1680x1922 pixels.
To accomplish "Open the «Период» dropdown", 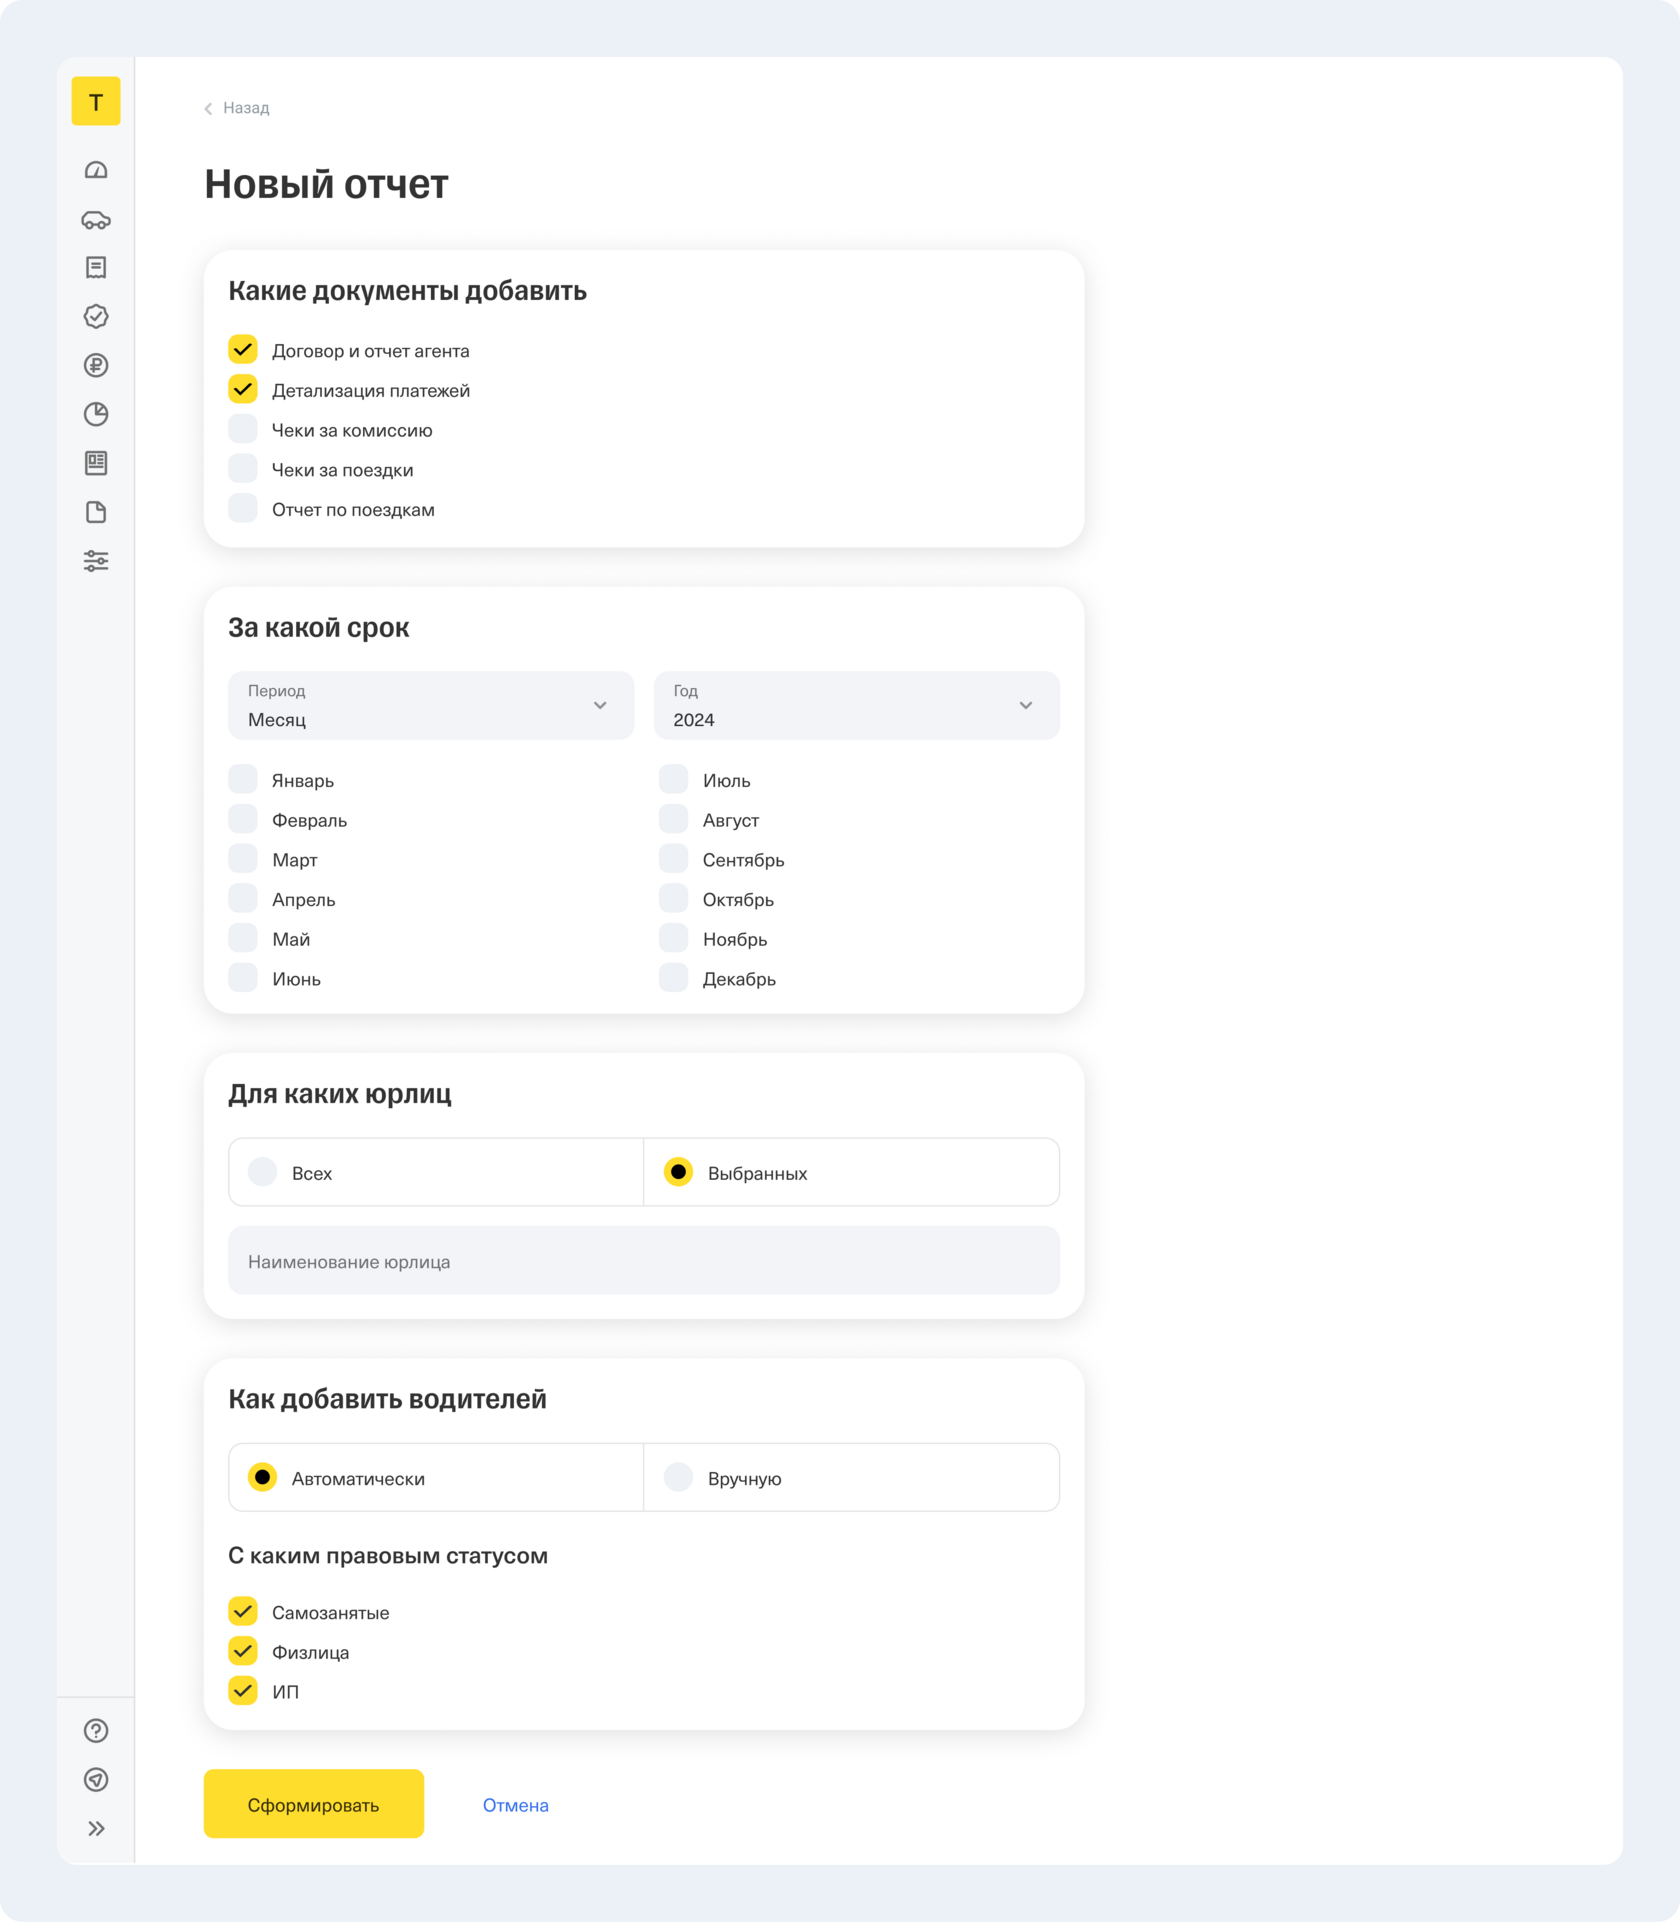I will click(431, 706).
